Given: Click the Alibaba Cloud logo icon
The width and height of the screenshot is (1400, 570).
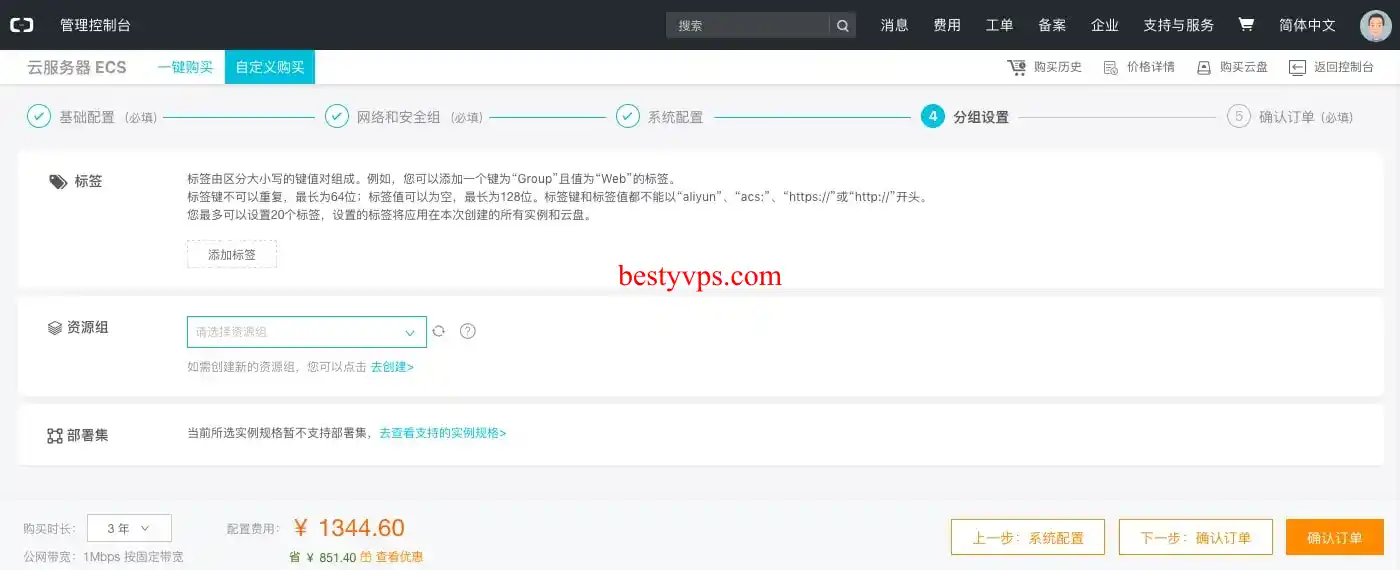Looking at the screenshot, I should [x=22, y=25].
